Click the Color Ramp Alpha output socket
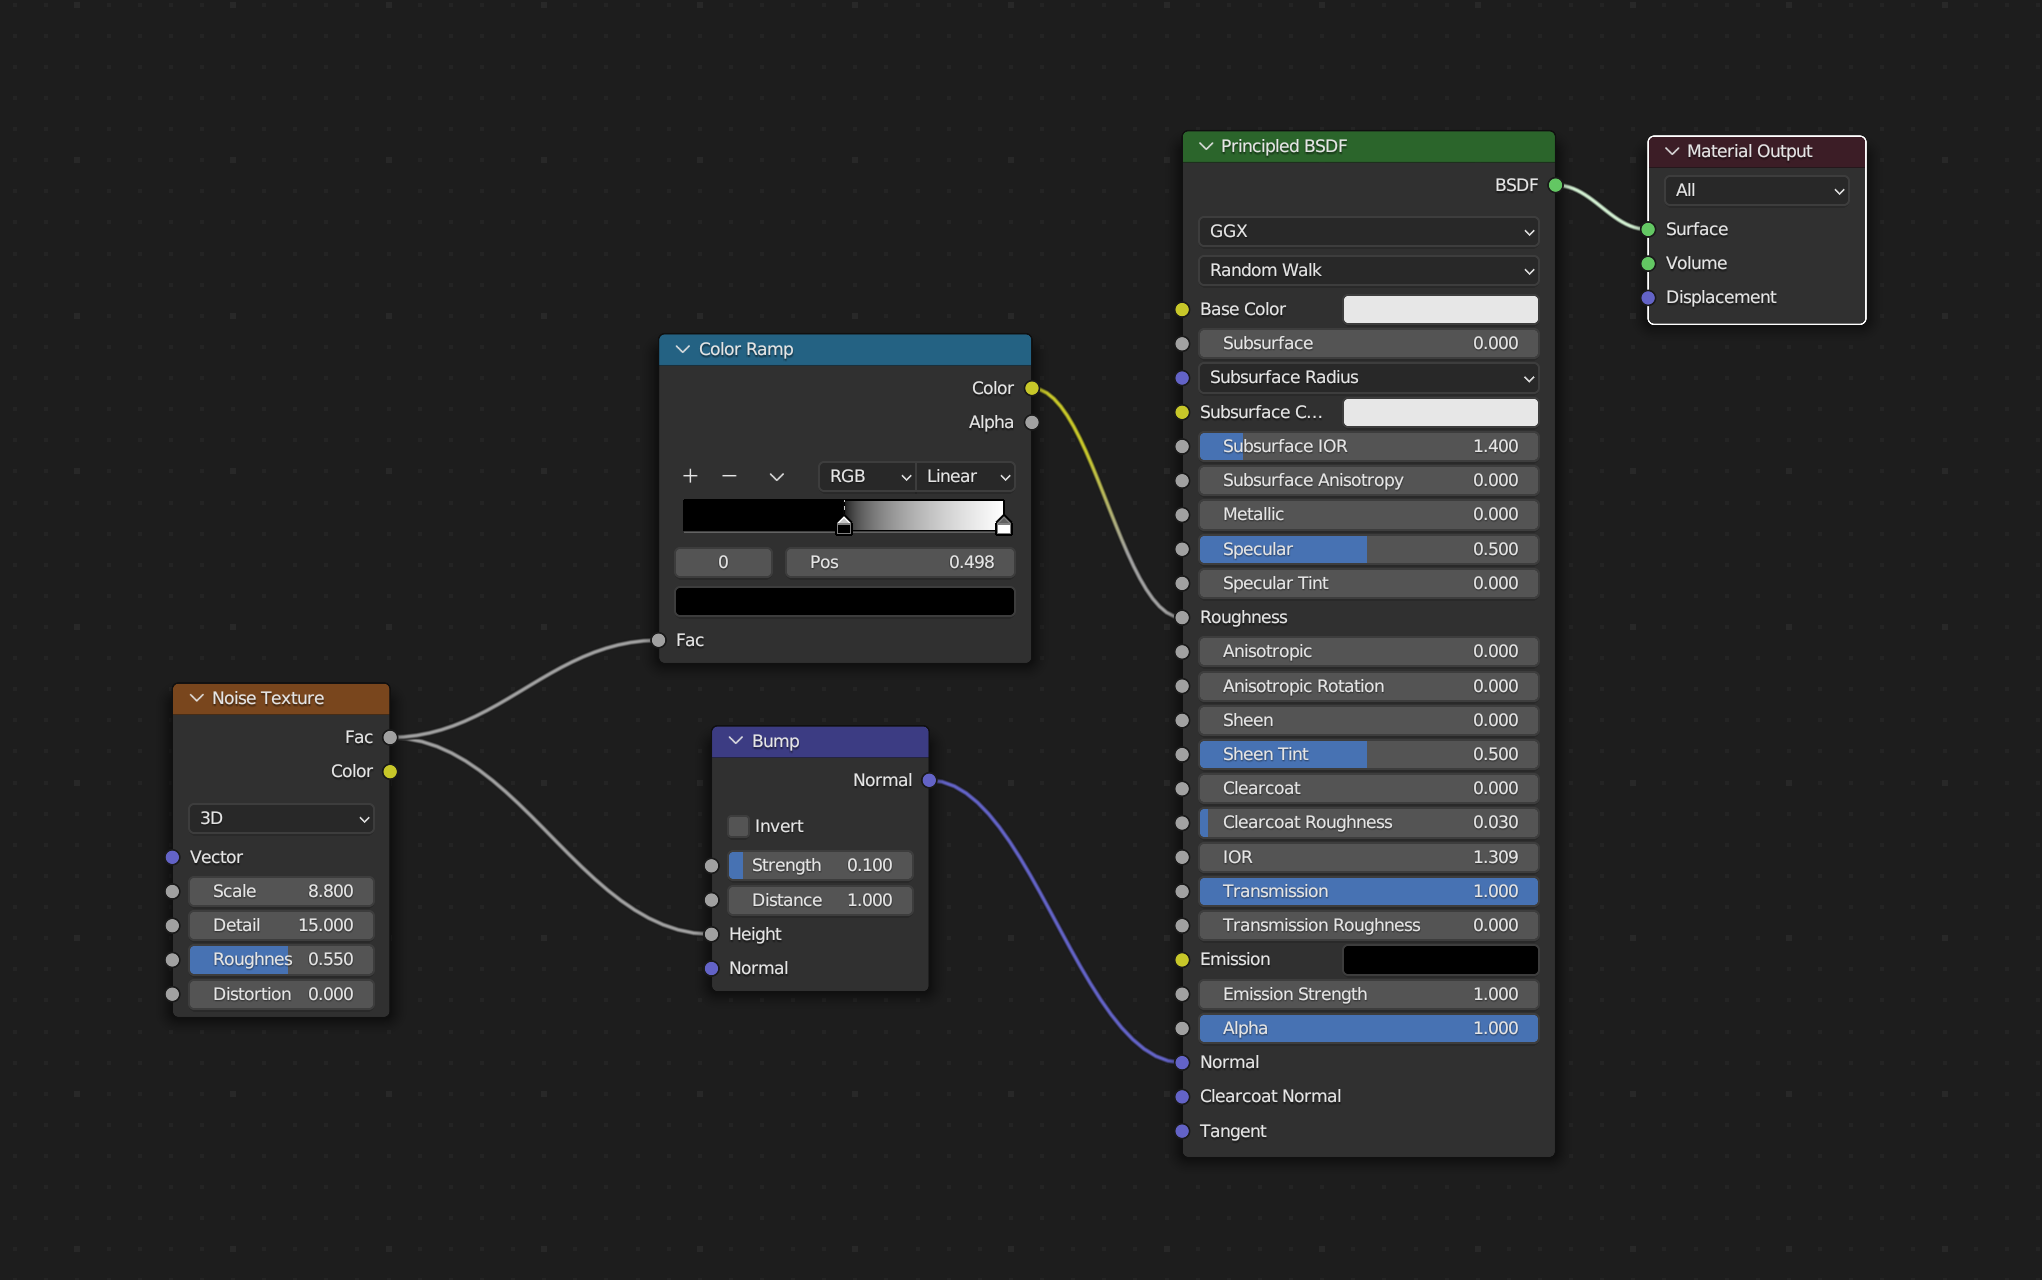2042x1280 pixels. pyautogui.click(x=1032, y=423)
